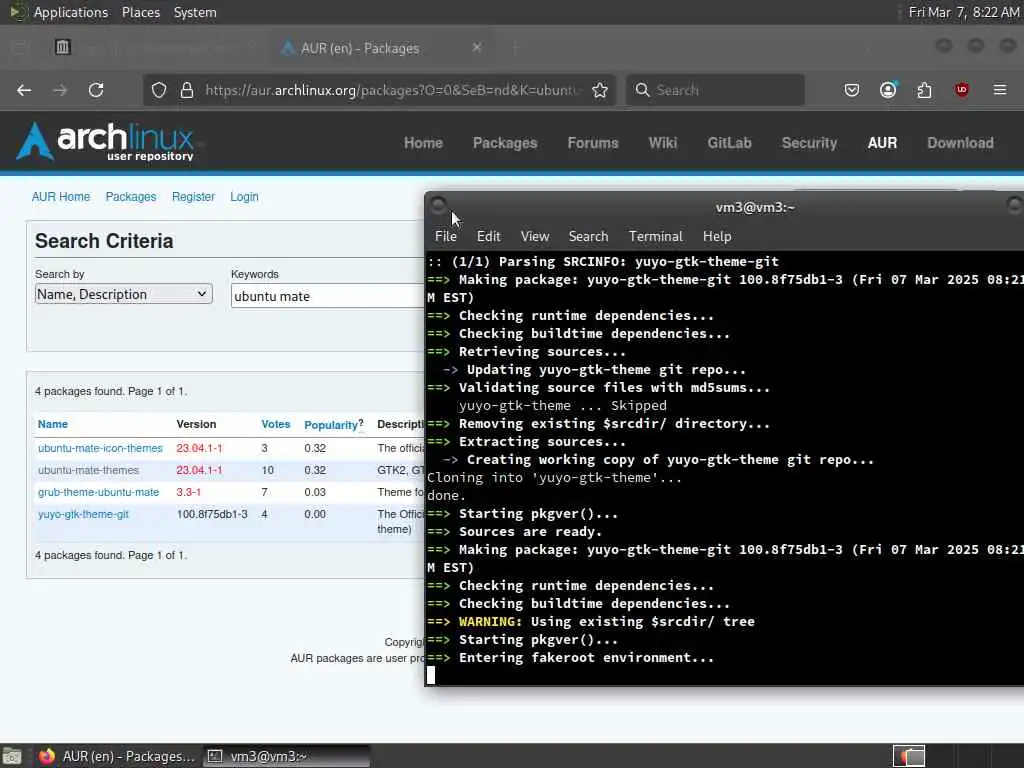Screen dimensions: 1024x768
Task: Click Login link
Action: (x=244, y=197)
